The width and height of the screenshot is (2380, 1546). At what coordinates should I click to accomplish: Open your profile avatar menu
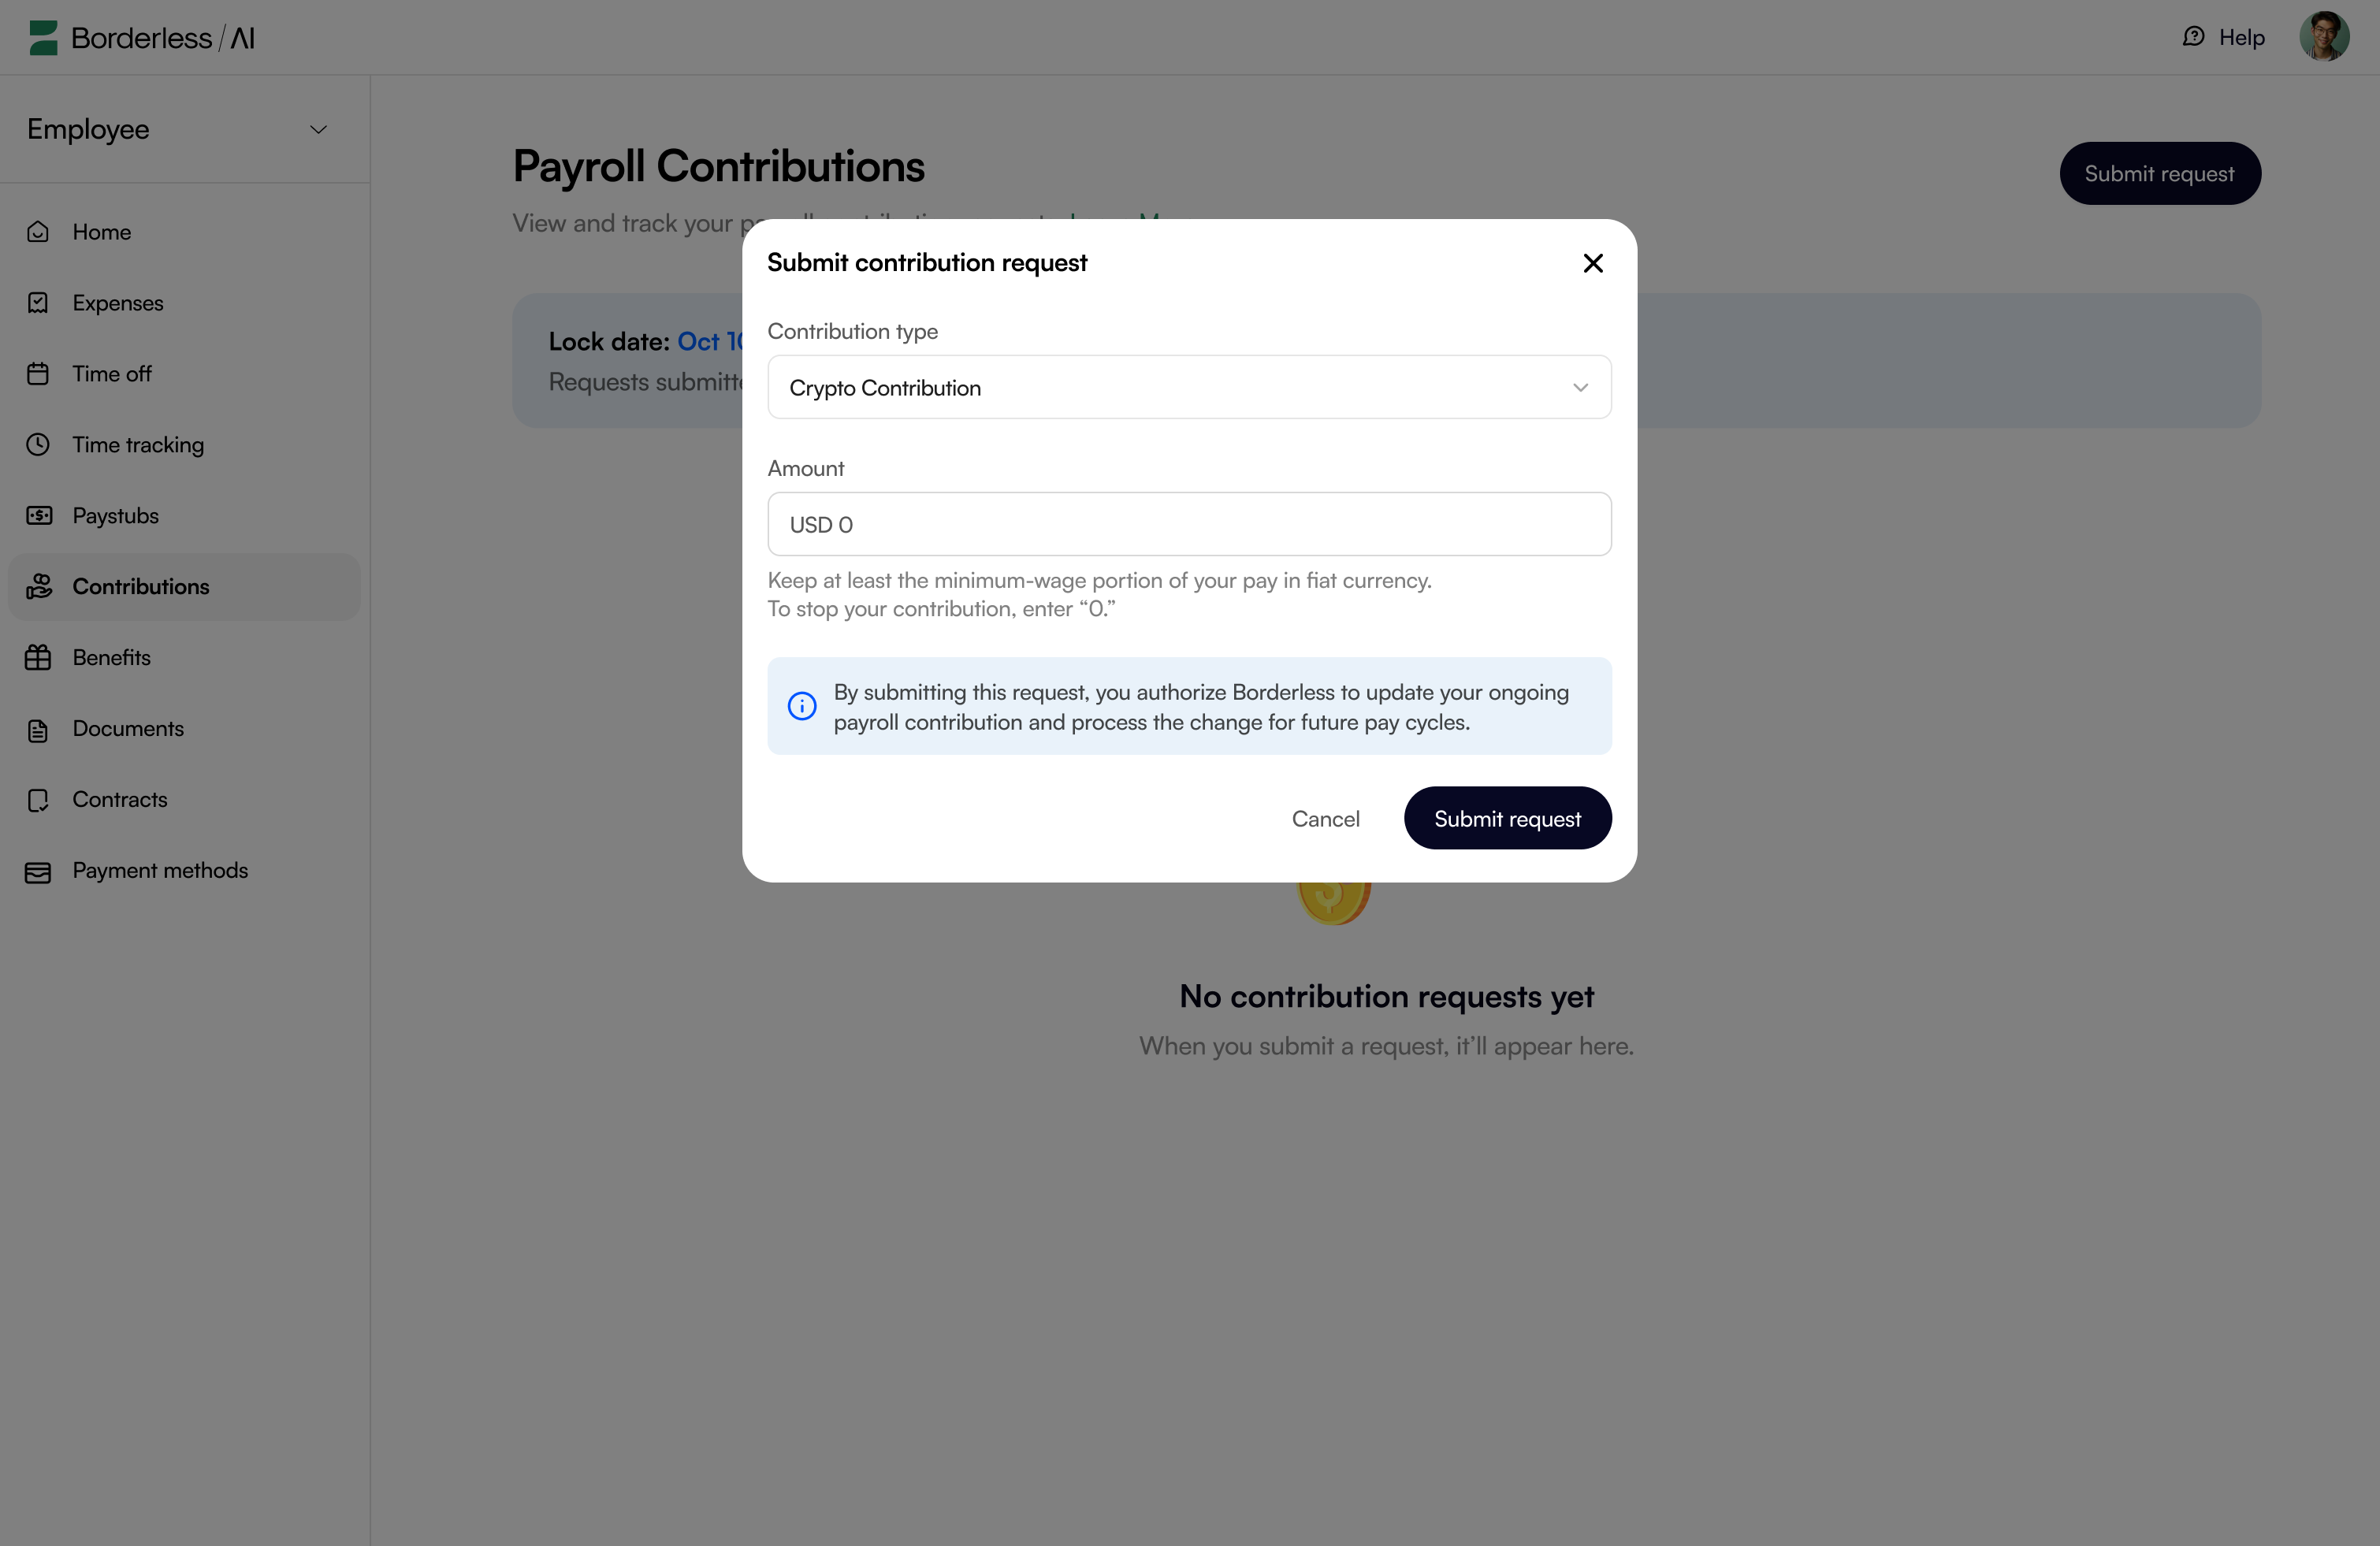tap(2325, 37)
